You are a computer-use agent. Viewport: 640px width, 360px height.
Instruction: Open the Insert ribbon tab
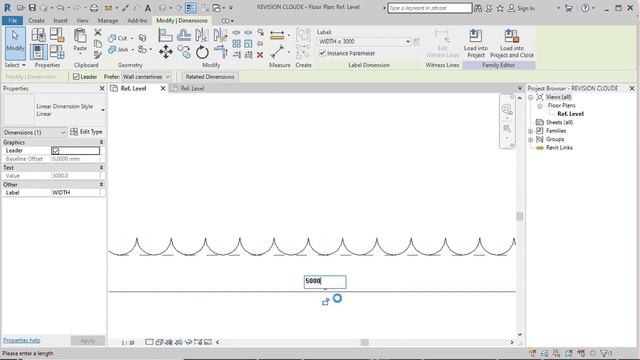click(60, 20)
